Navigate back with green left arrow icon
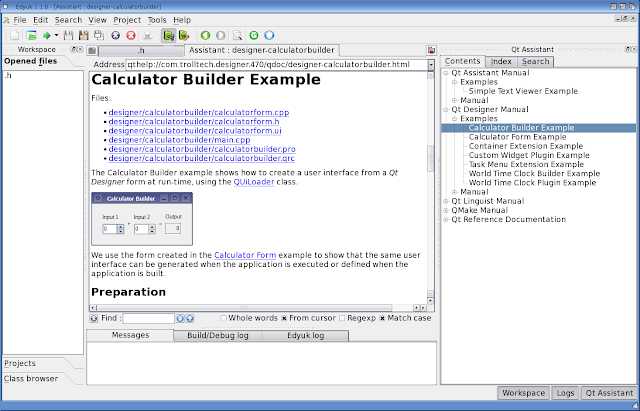 pyautogui.click(x=205, y=36)
